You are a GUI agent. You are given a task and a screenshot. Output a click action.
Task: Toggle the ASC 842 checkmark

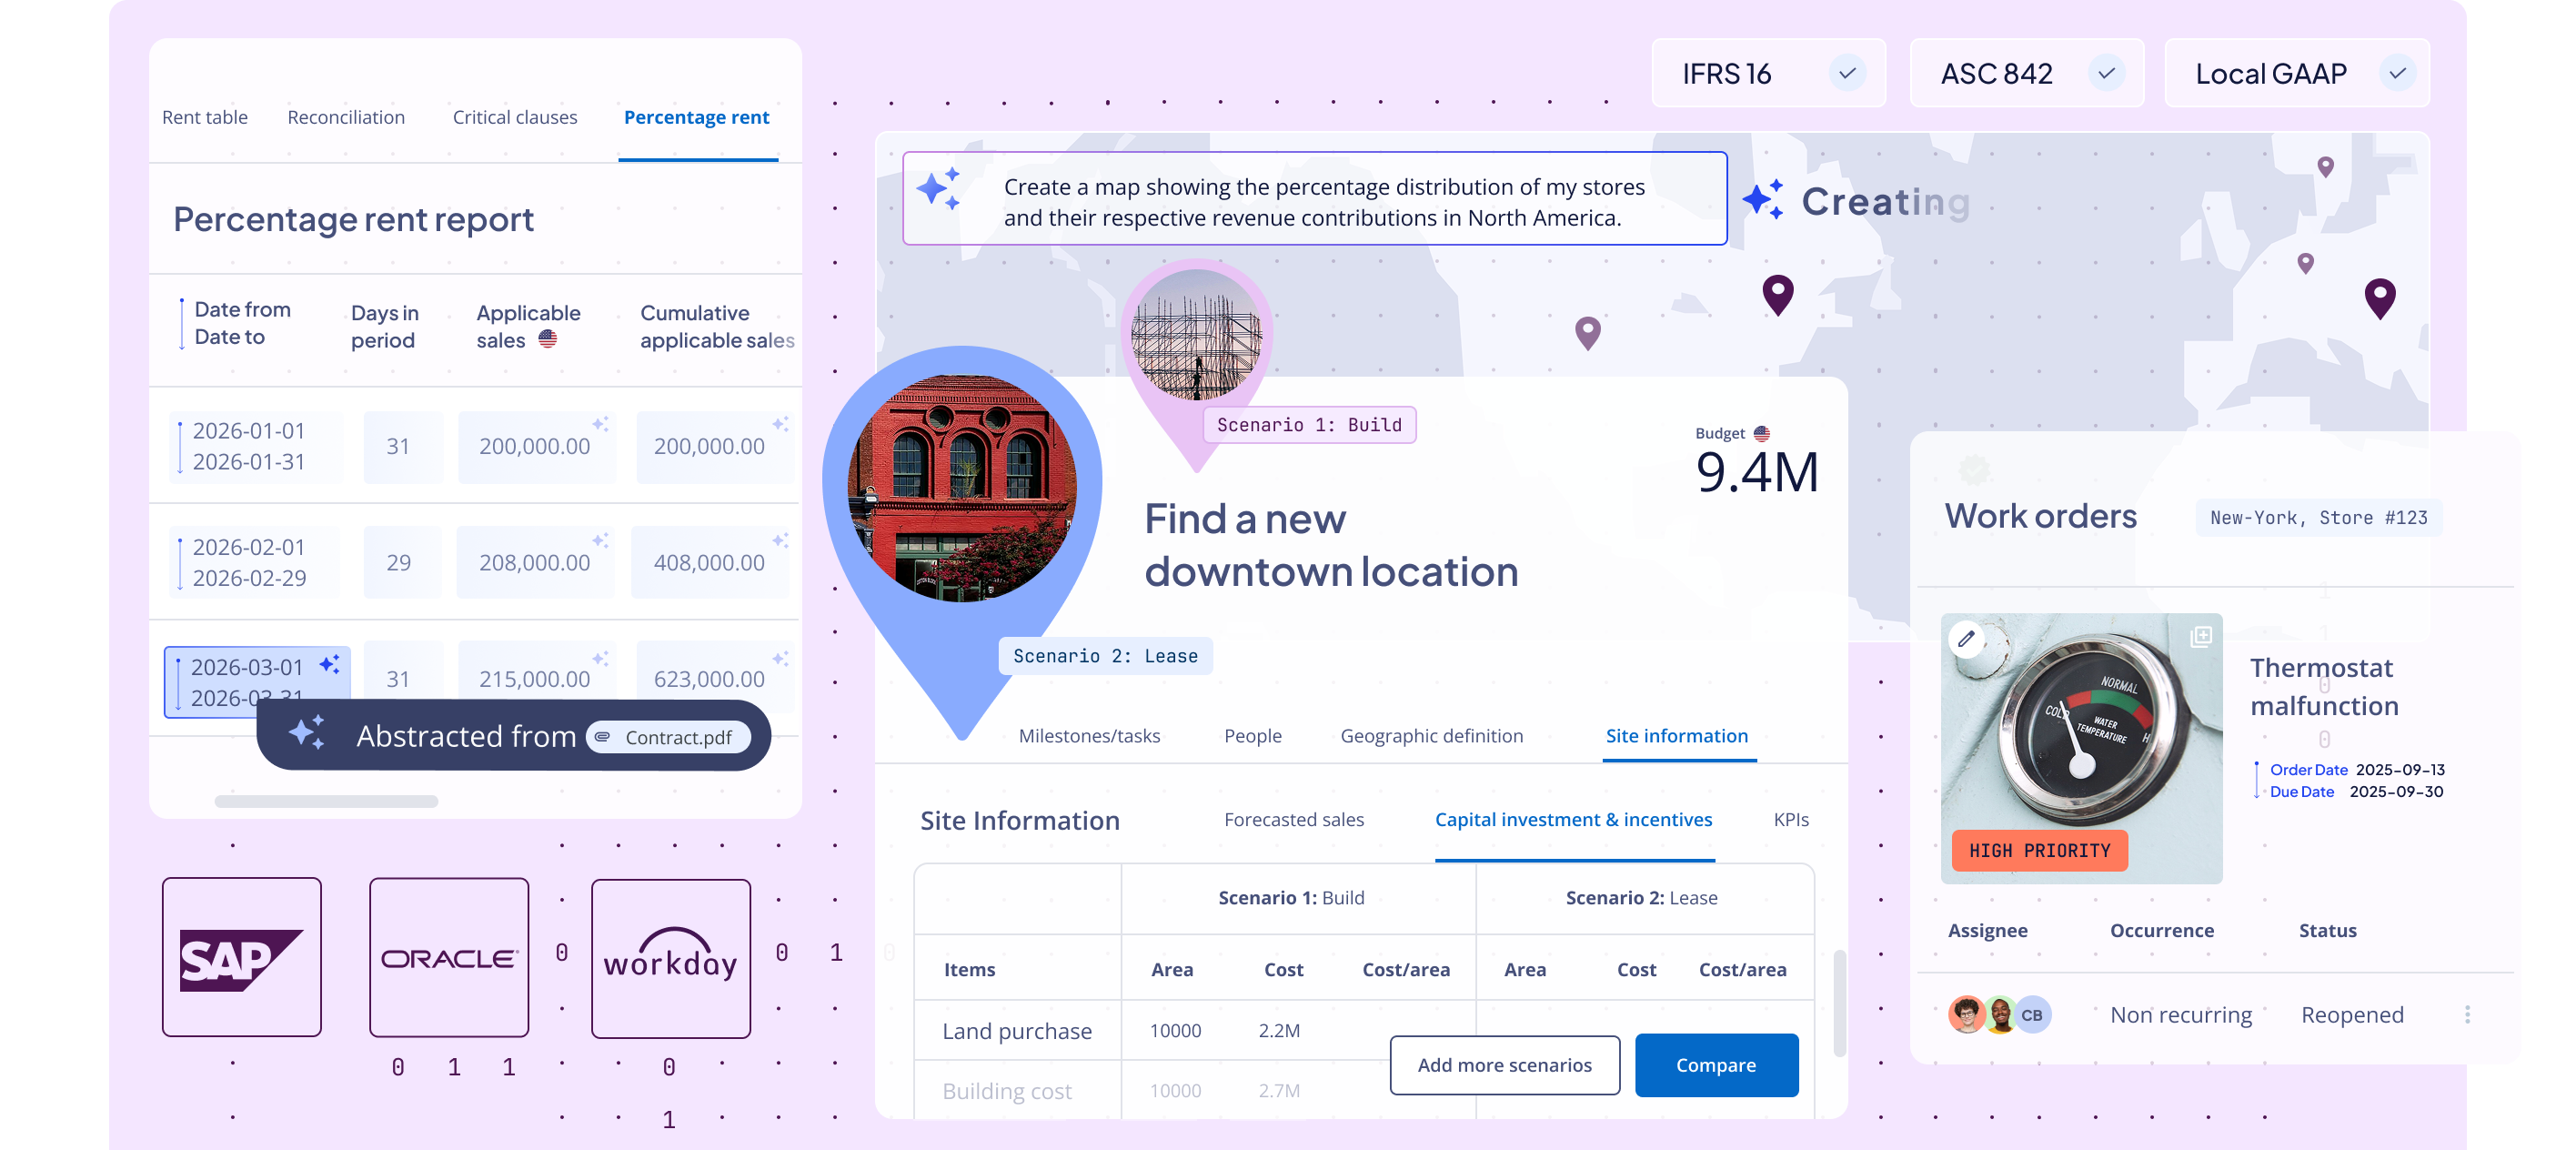pyautogui.click(x=2106, y=73)
